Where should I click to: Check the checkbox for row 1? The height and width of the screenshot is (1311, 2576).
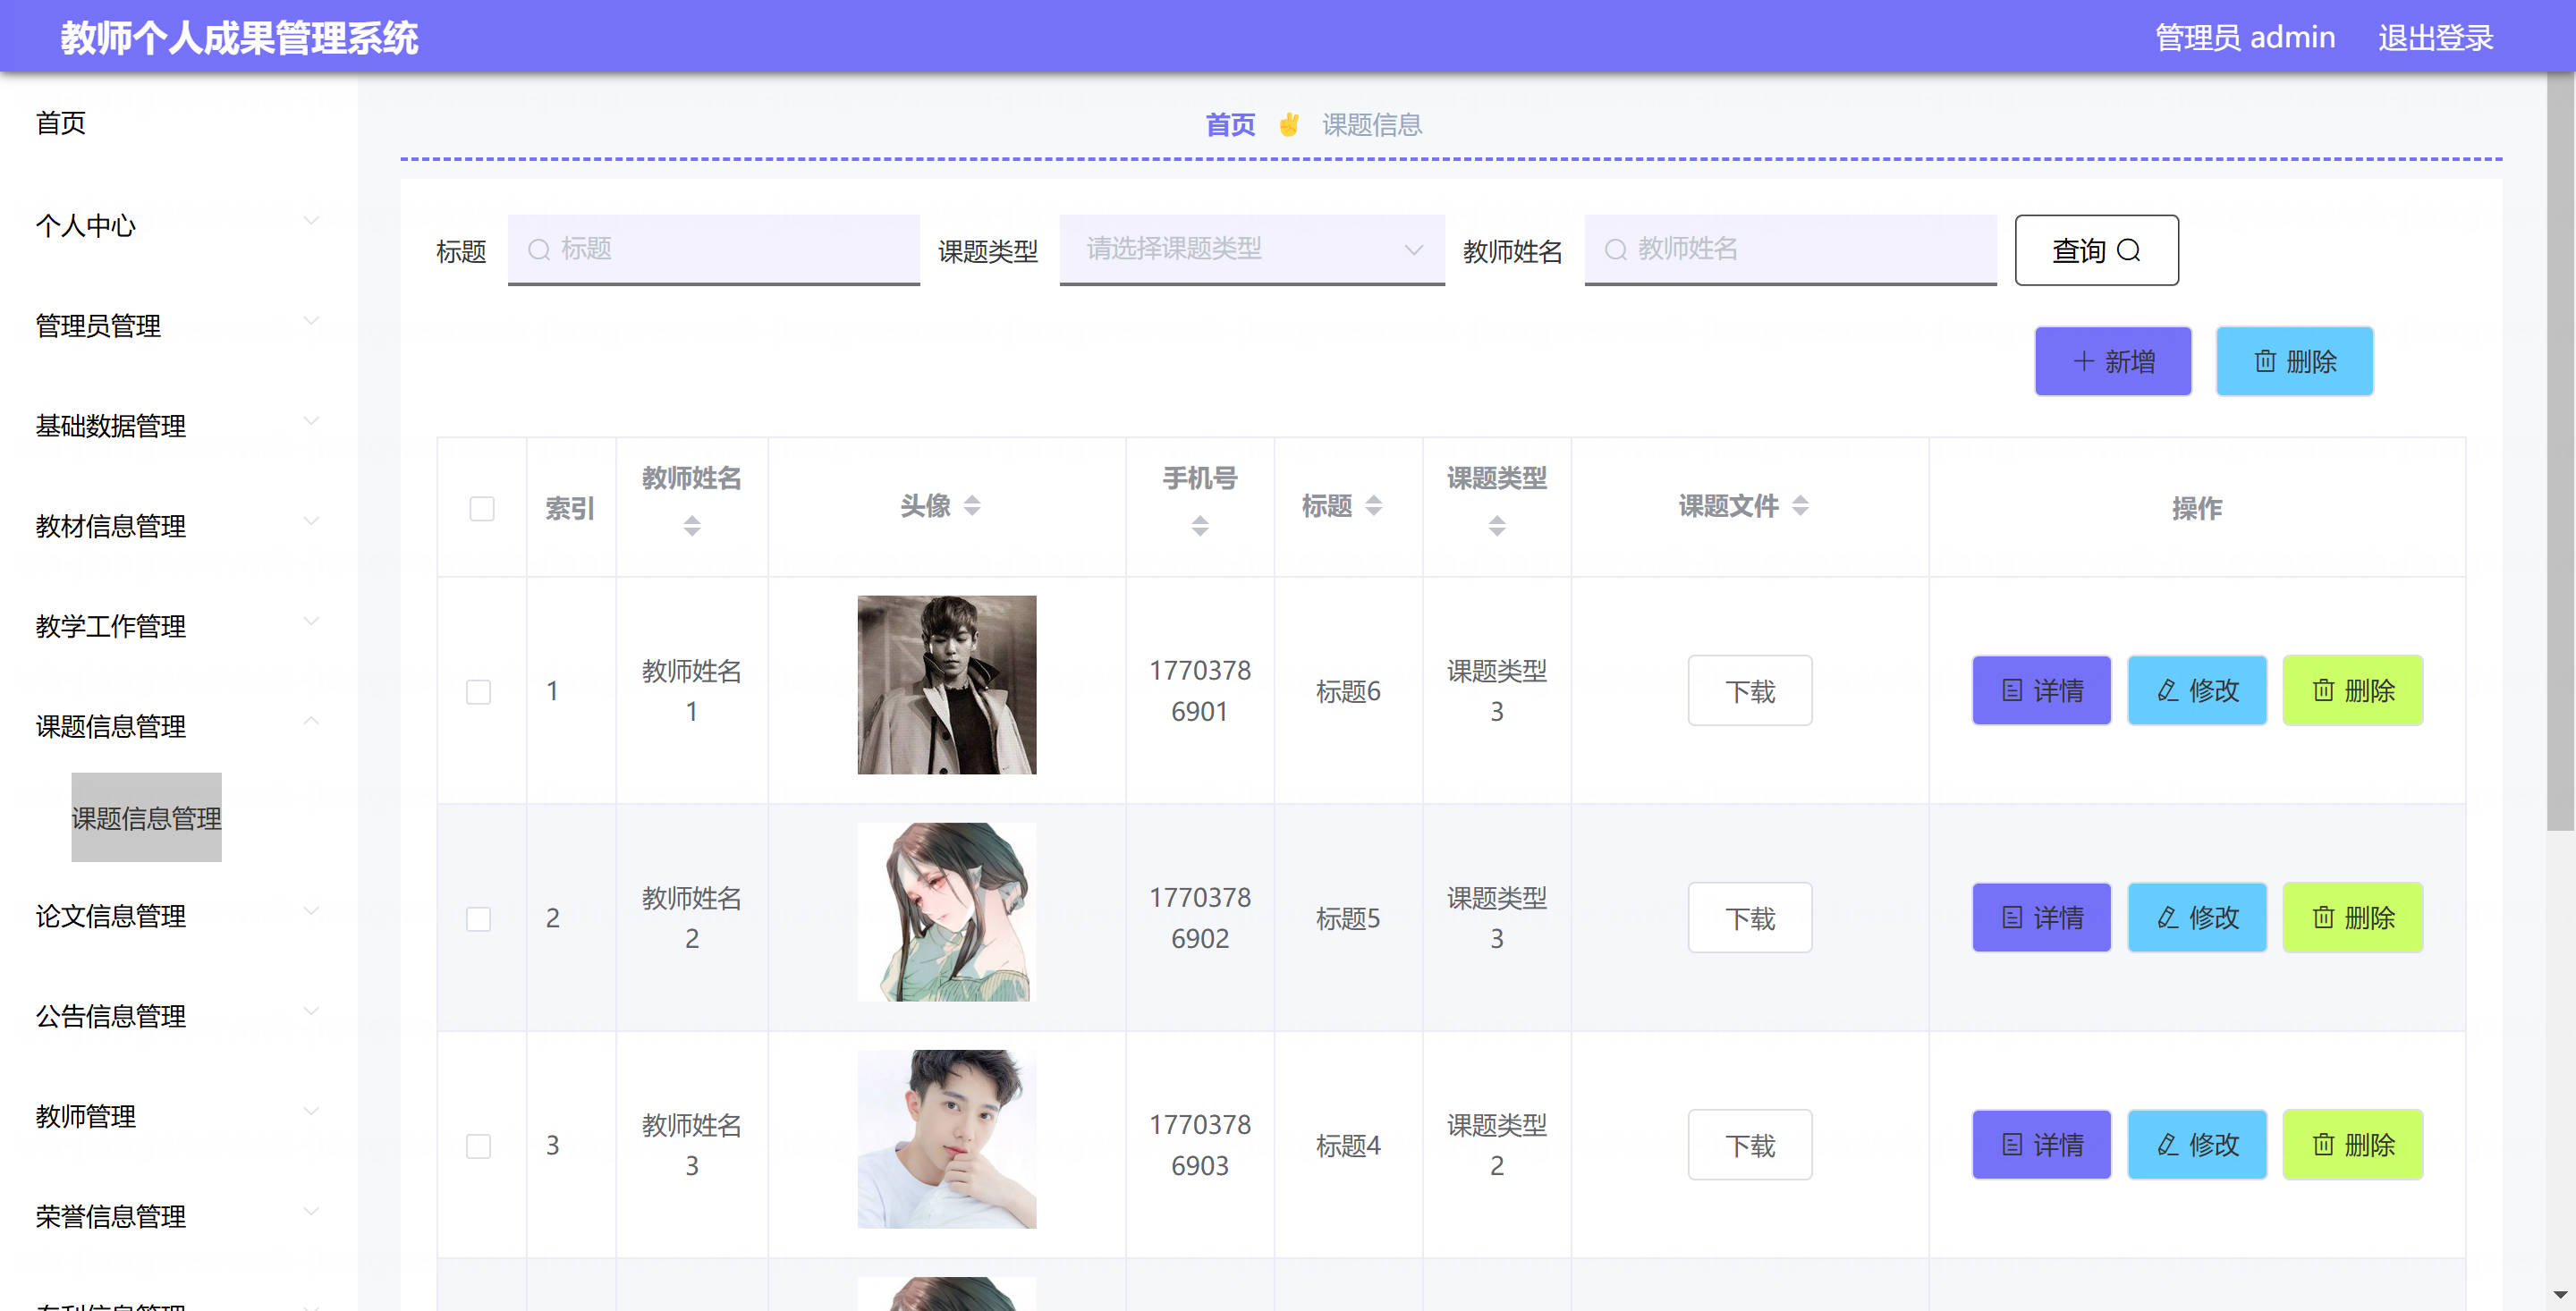click(479, 691)
